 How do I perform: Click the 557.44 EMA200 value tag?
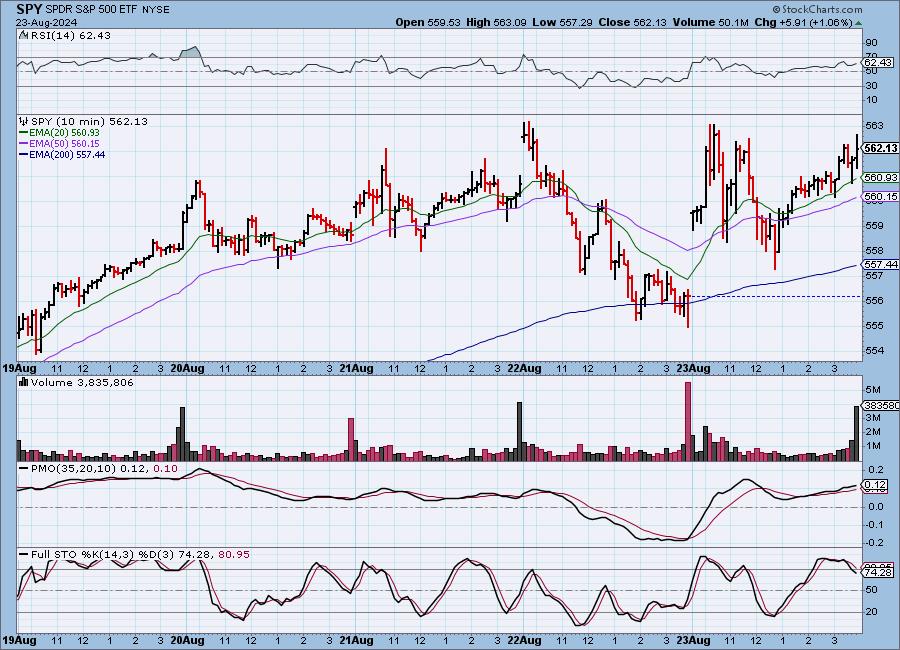point(880,264)
